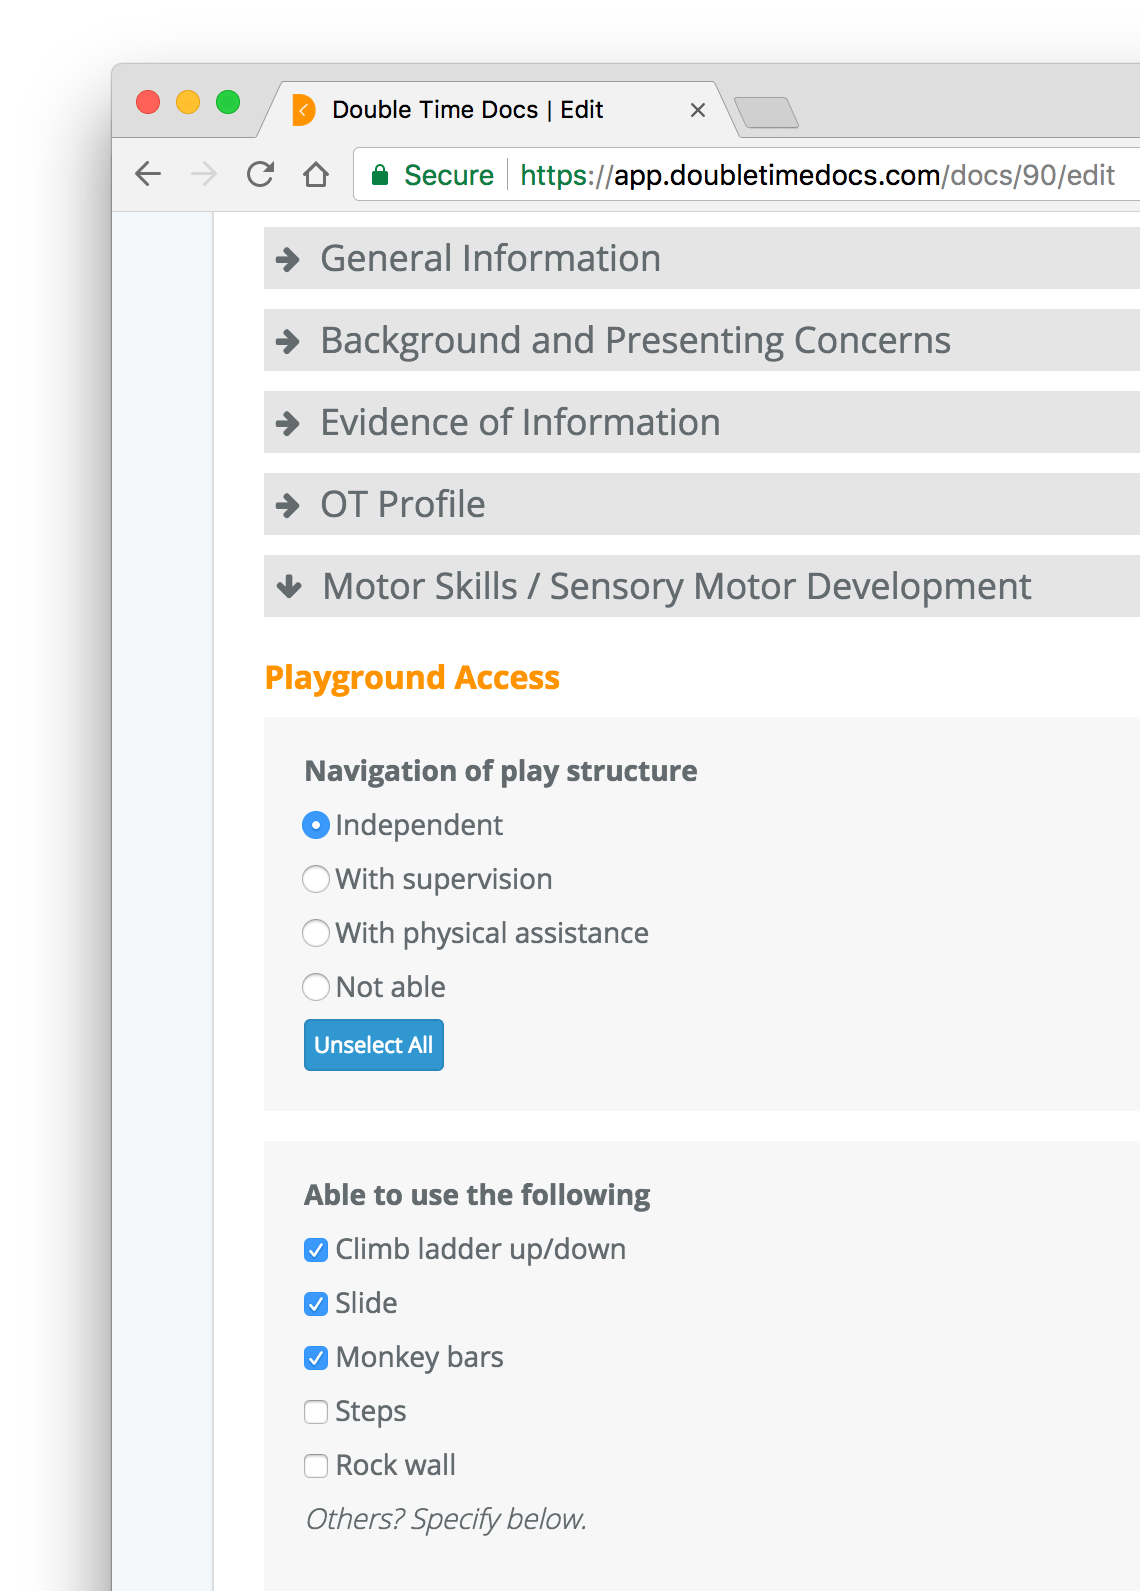Uncheck the Monkey bars checkbox
Viewport: 1140px width, 1591px height.
(316, 1358)
